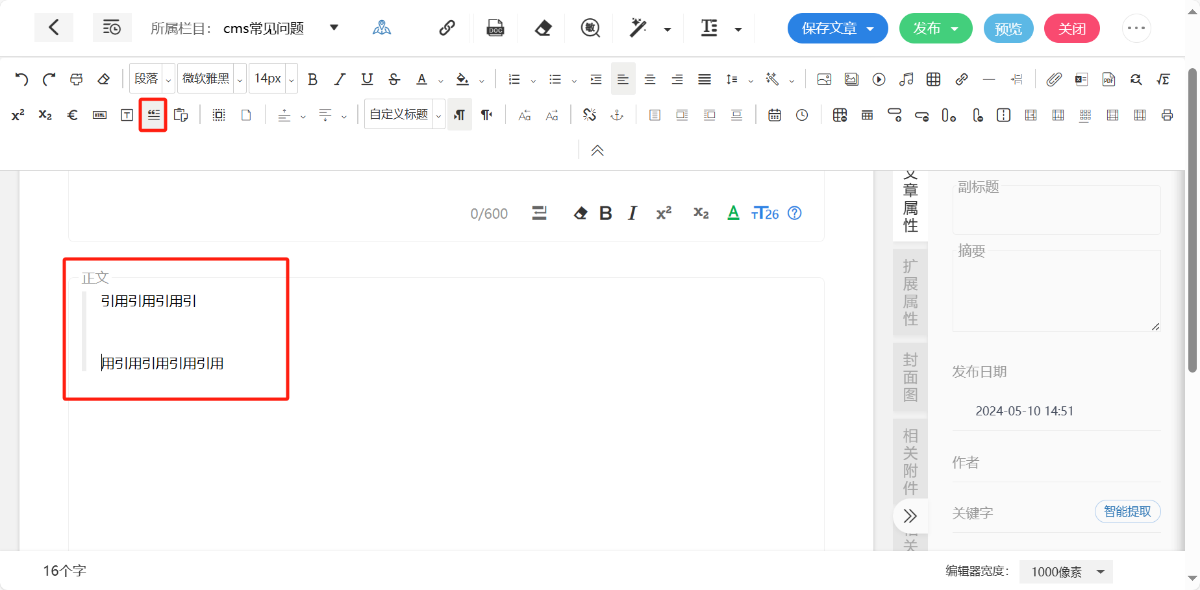Click the 智能提取 keyword extraction button
The image size is (1200, 590).
(1128, 512)
